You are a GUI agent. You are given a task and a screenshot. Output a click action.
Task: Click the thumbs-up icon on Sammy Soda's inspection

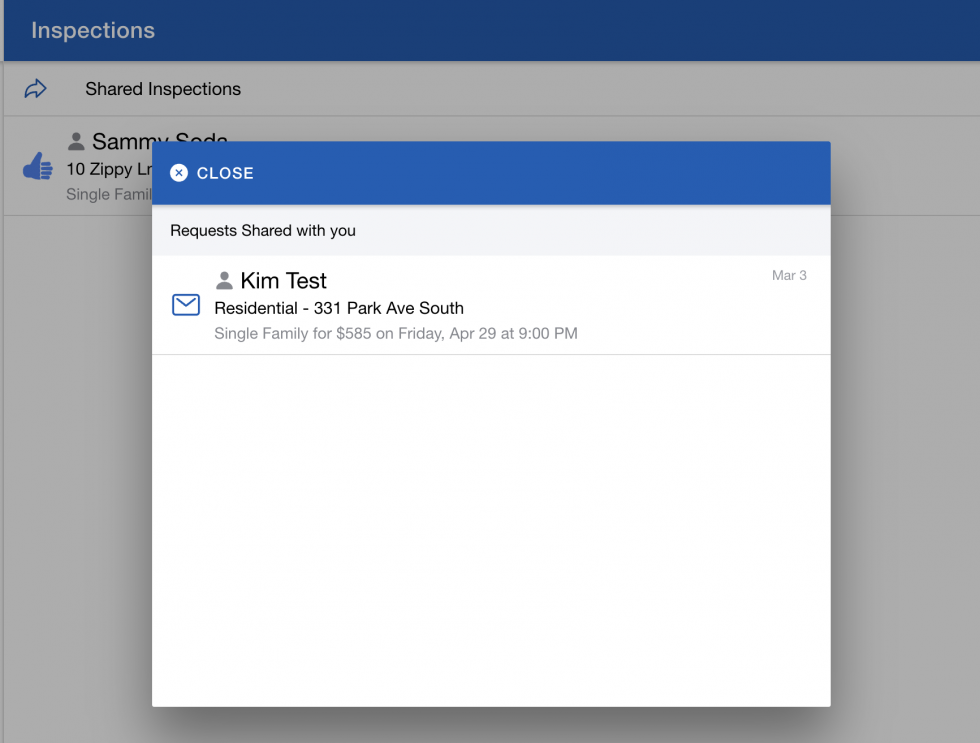[x=38, y=167]
